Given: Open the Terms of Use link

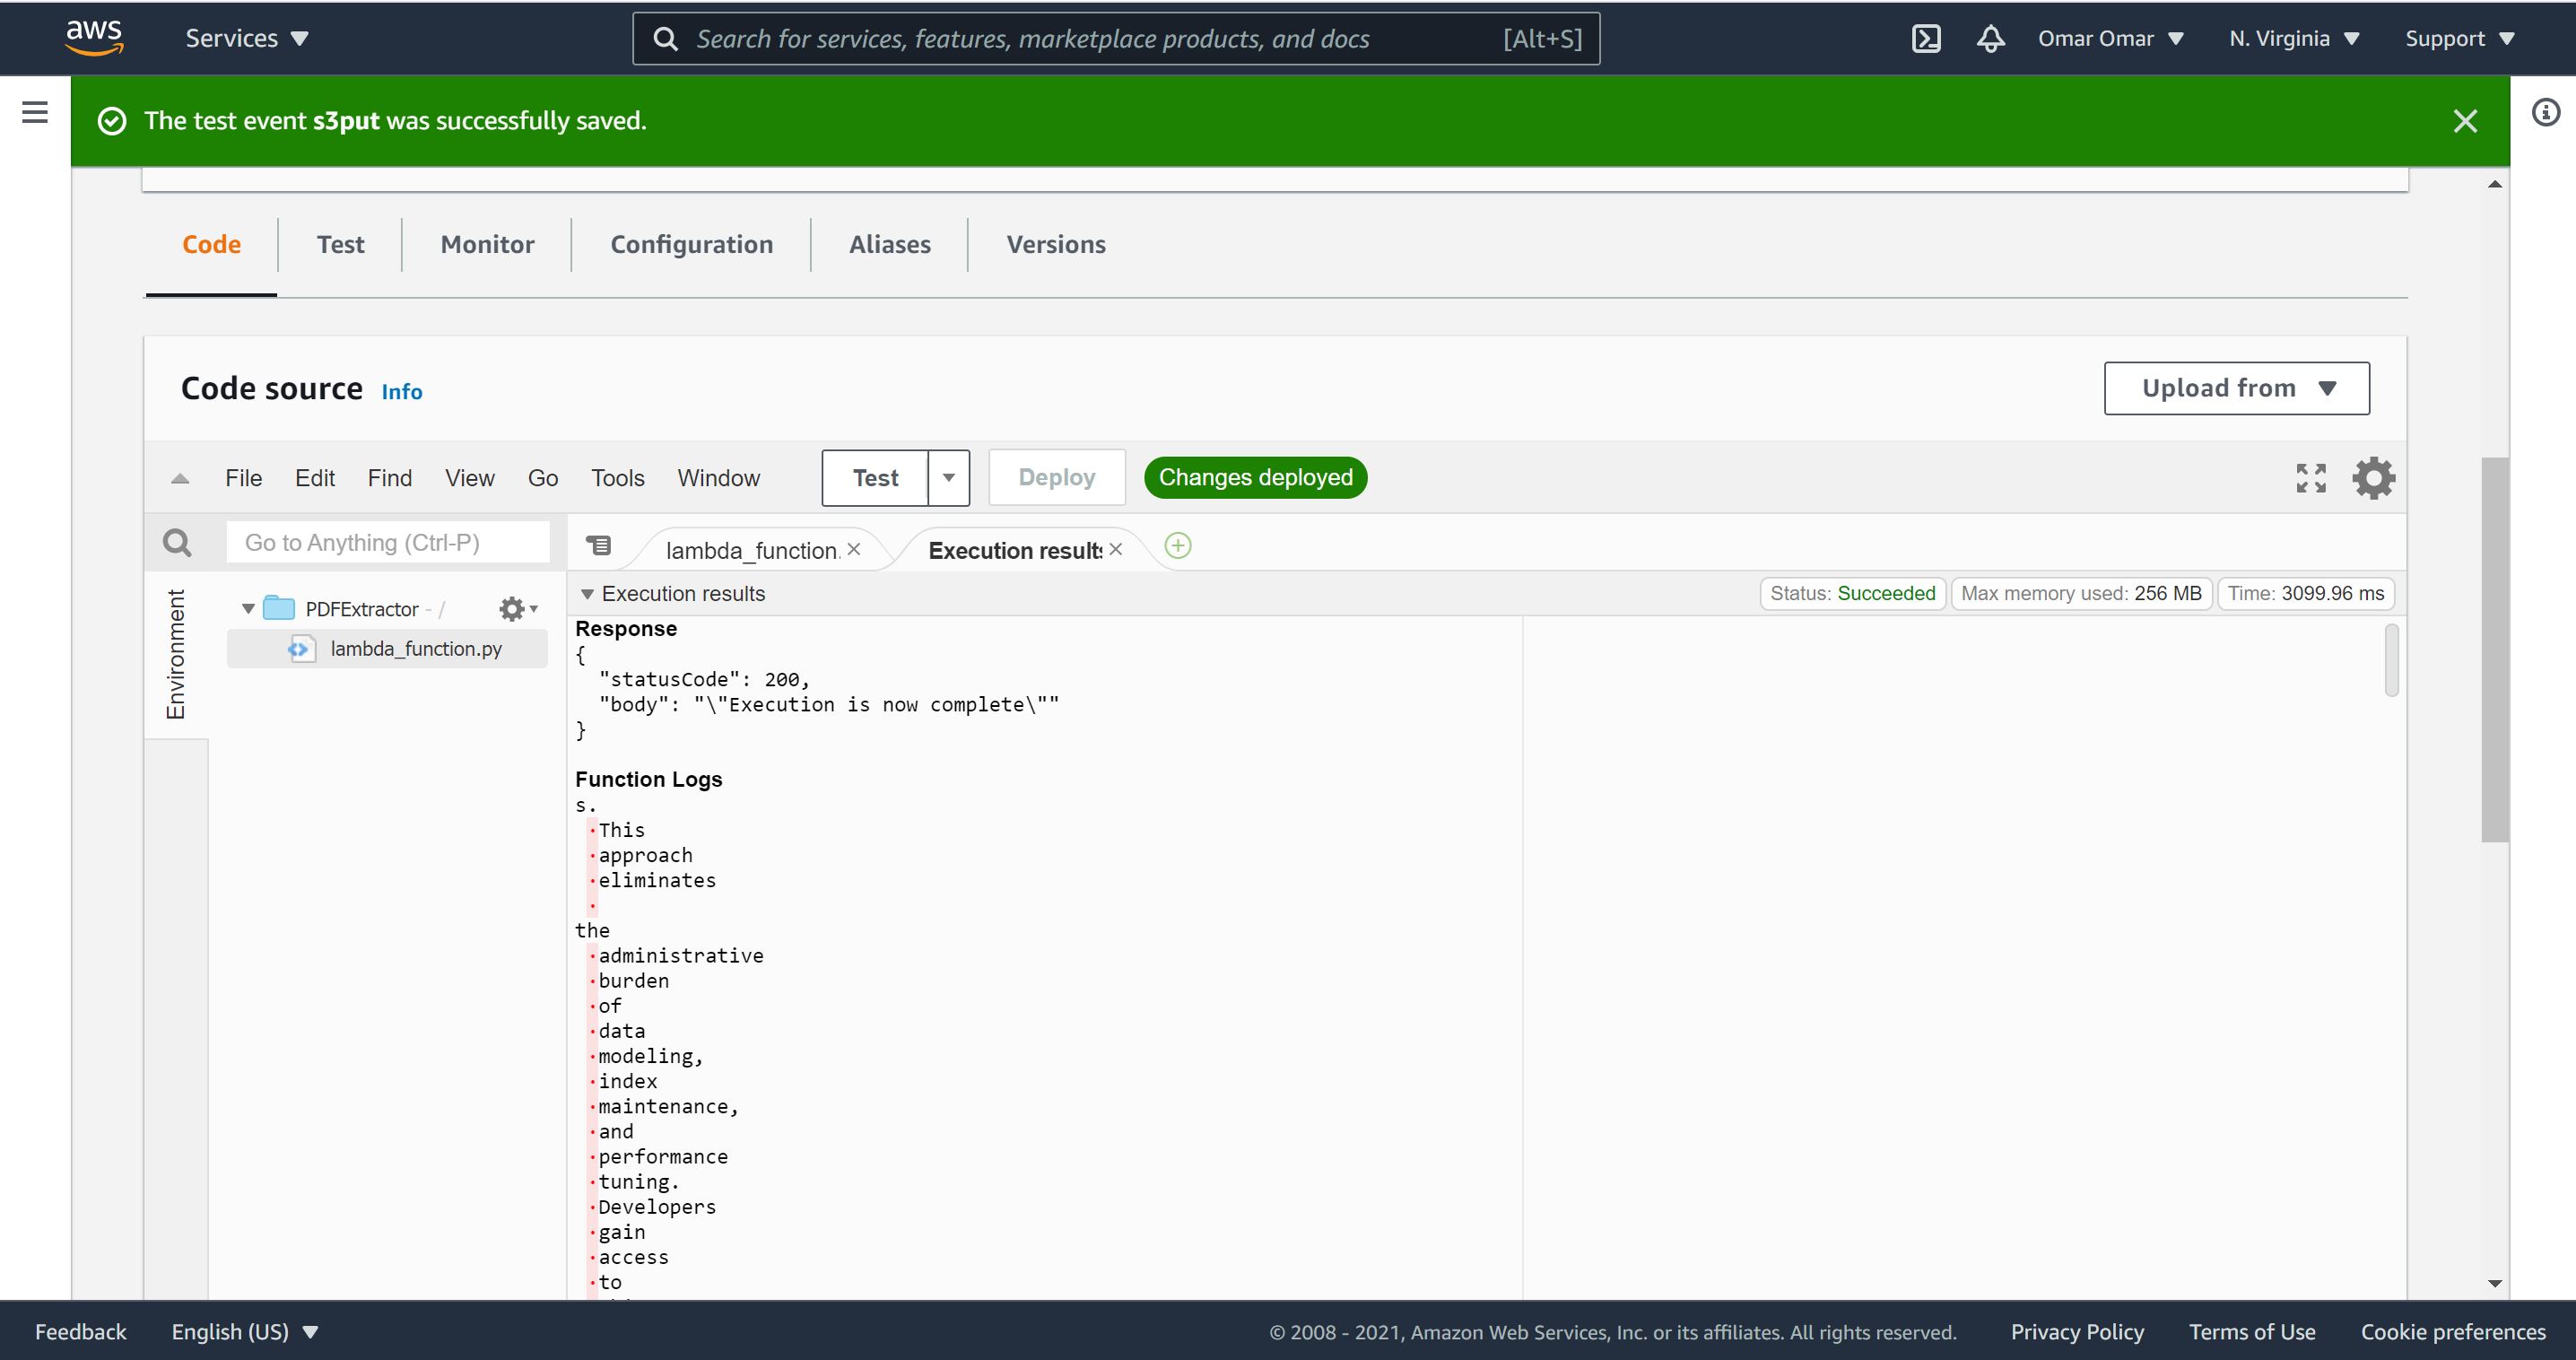Looking at the screenshot, I should (x=2252, y=1331).
